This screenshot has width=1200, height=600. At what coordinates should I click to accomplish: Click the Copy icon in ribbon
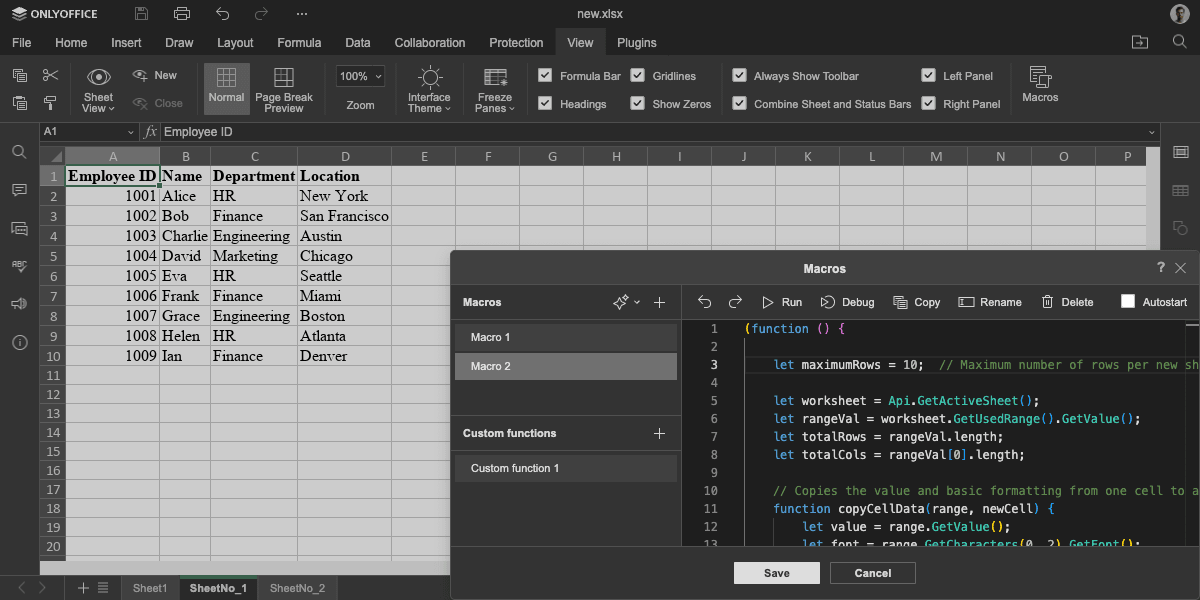19,75
